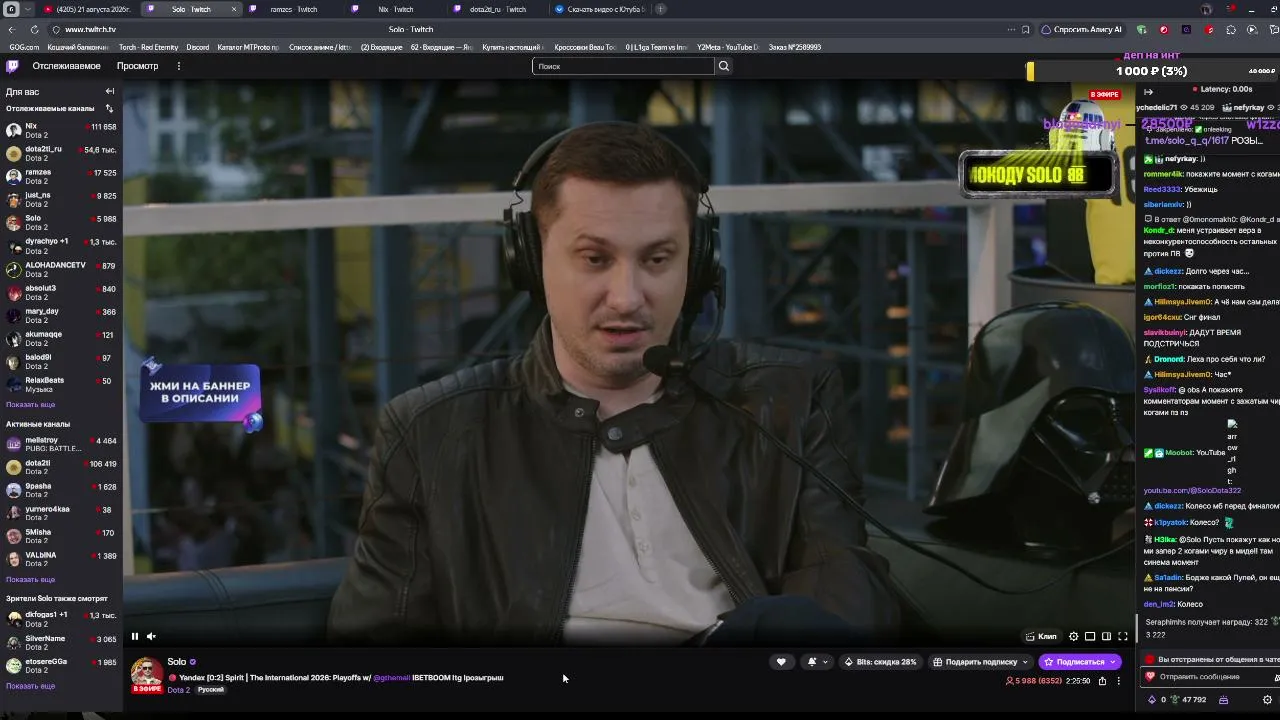Open the ALOHADANCETV channel in the sidebar
Viewport: 1280px width, 720px height.
pos(61,269)
